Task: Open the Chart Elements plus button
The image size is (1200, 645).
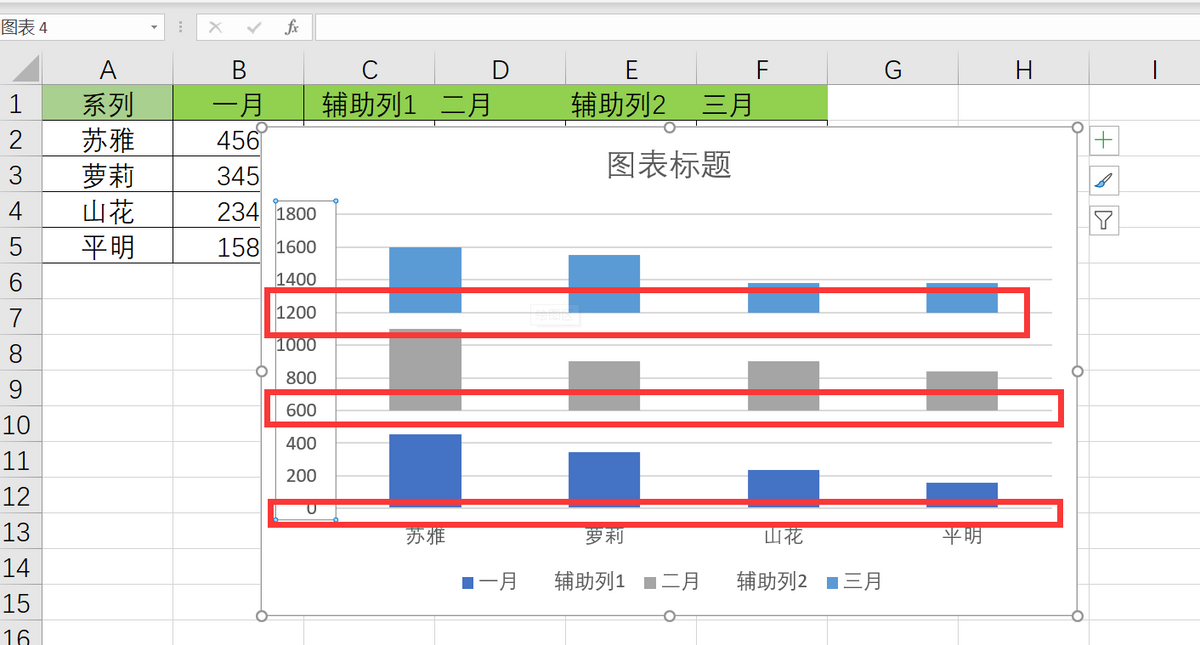Action: pos(1104,141)
